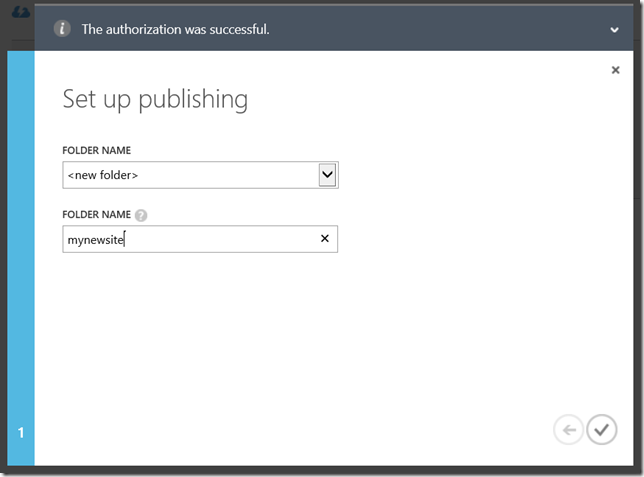Image resolution: width=644 pixels, height=477 pixels.
Task: Select the step 1 indicator in the sidebar
Action: point(21,432)
